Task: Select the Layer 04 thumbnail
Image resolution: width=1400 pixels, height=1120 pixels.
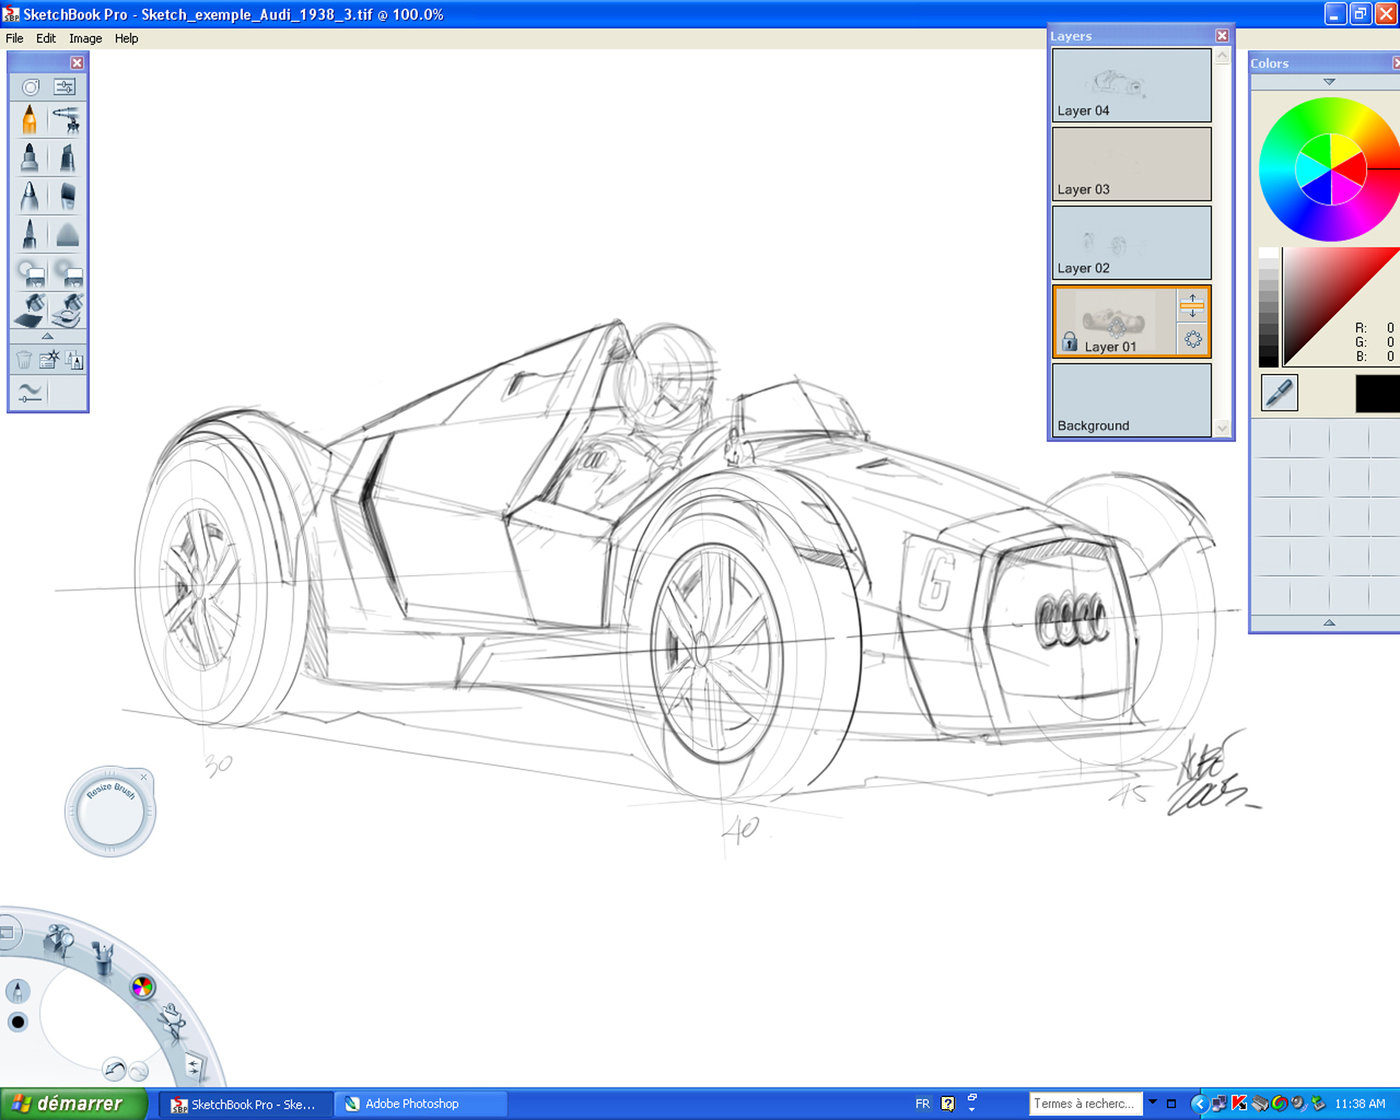Action: click(x=1131, y=85)
